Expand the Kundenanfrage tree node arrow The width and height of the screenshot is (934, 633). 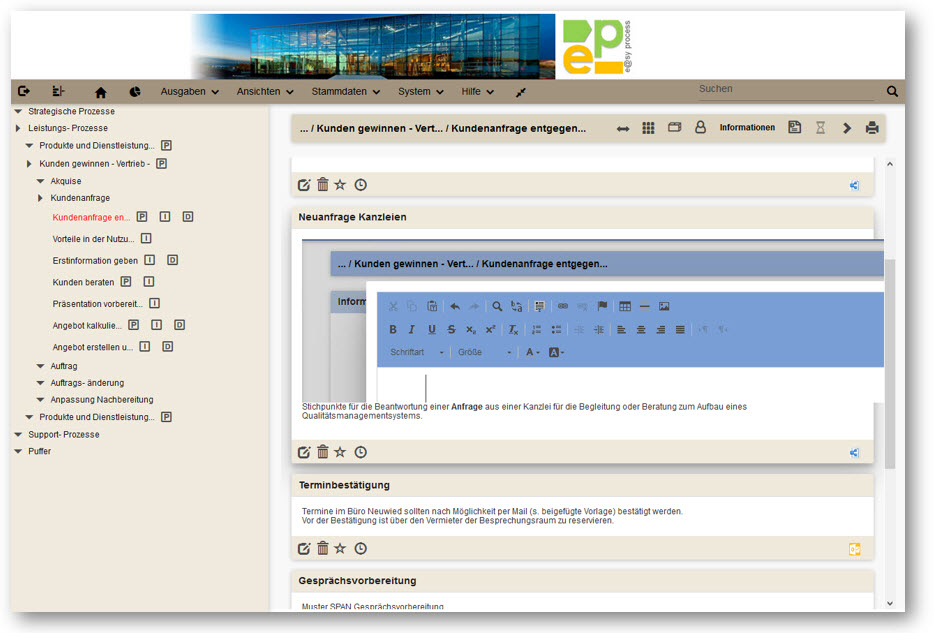click(40, 198)
